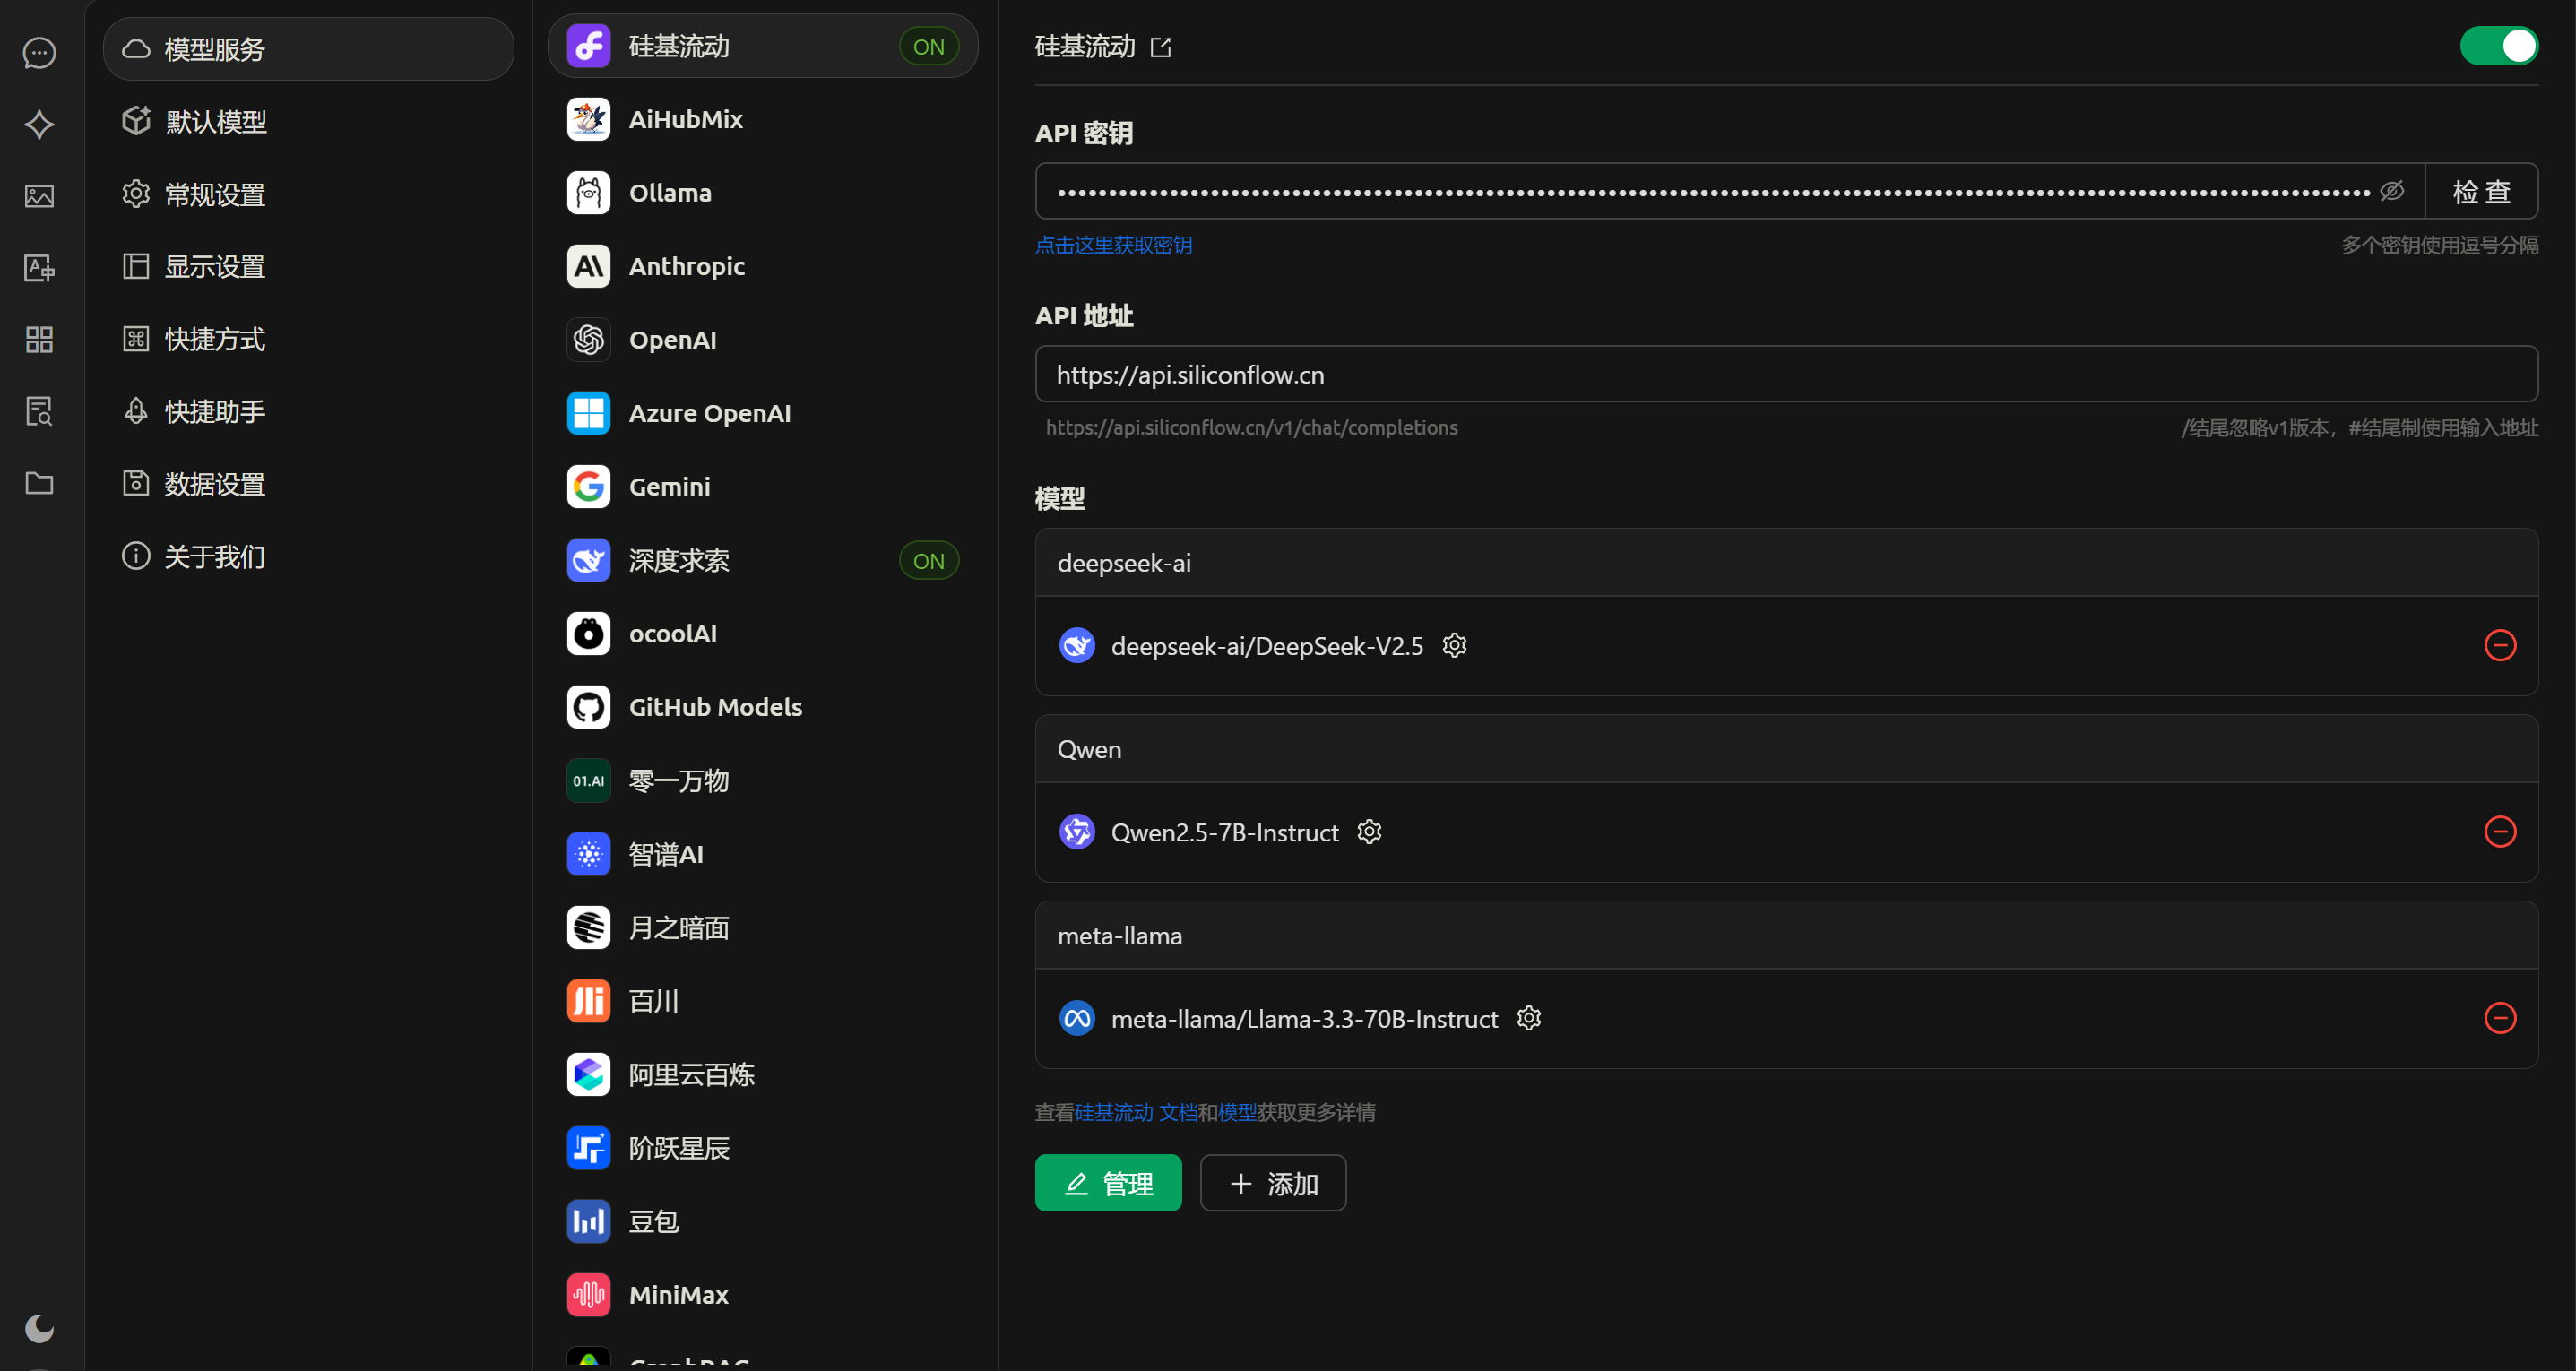Screen dimensions: 2576x1371
Task: Open the files folder icon in sidebar
Action: (39, 483)
